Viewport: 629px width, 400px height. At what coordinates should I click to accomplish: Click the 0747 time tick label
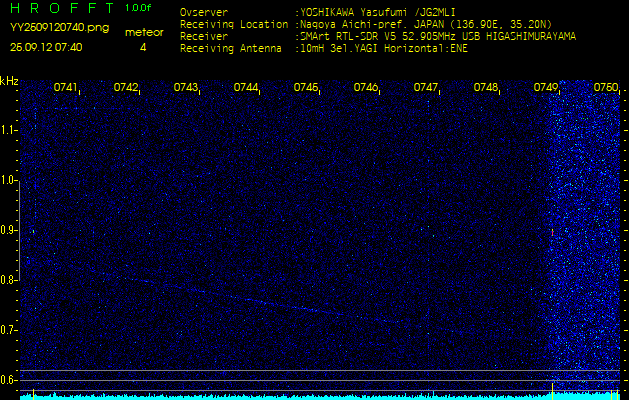[426, 88]
